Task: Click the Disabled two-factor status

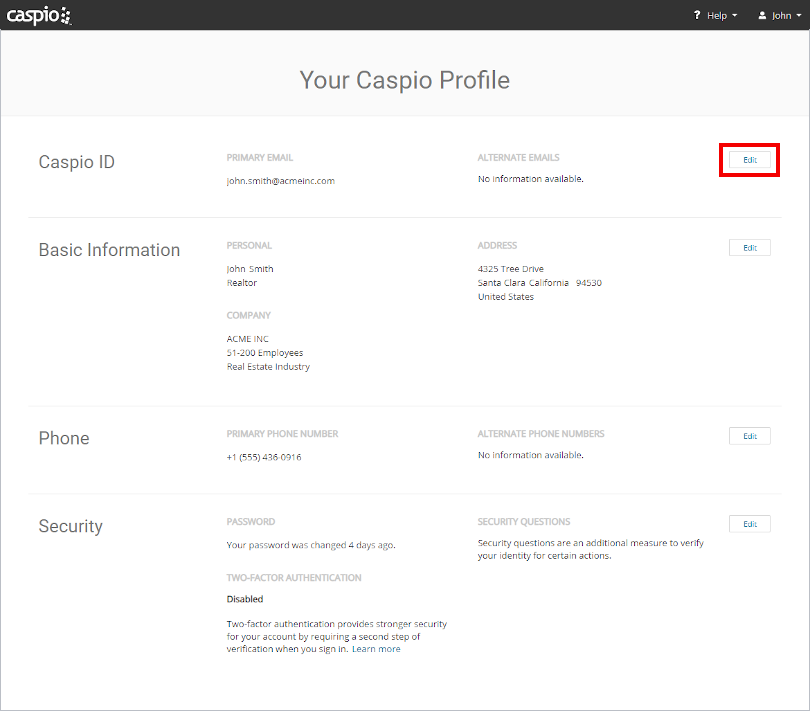Action: (245, 599)
